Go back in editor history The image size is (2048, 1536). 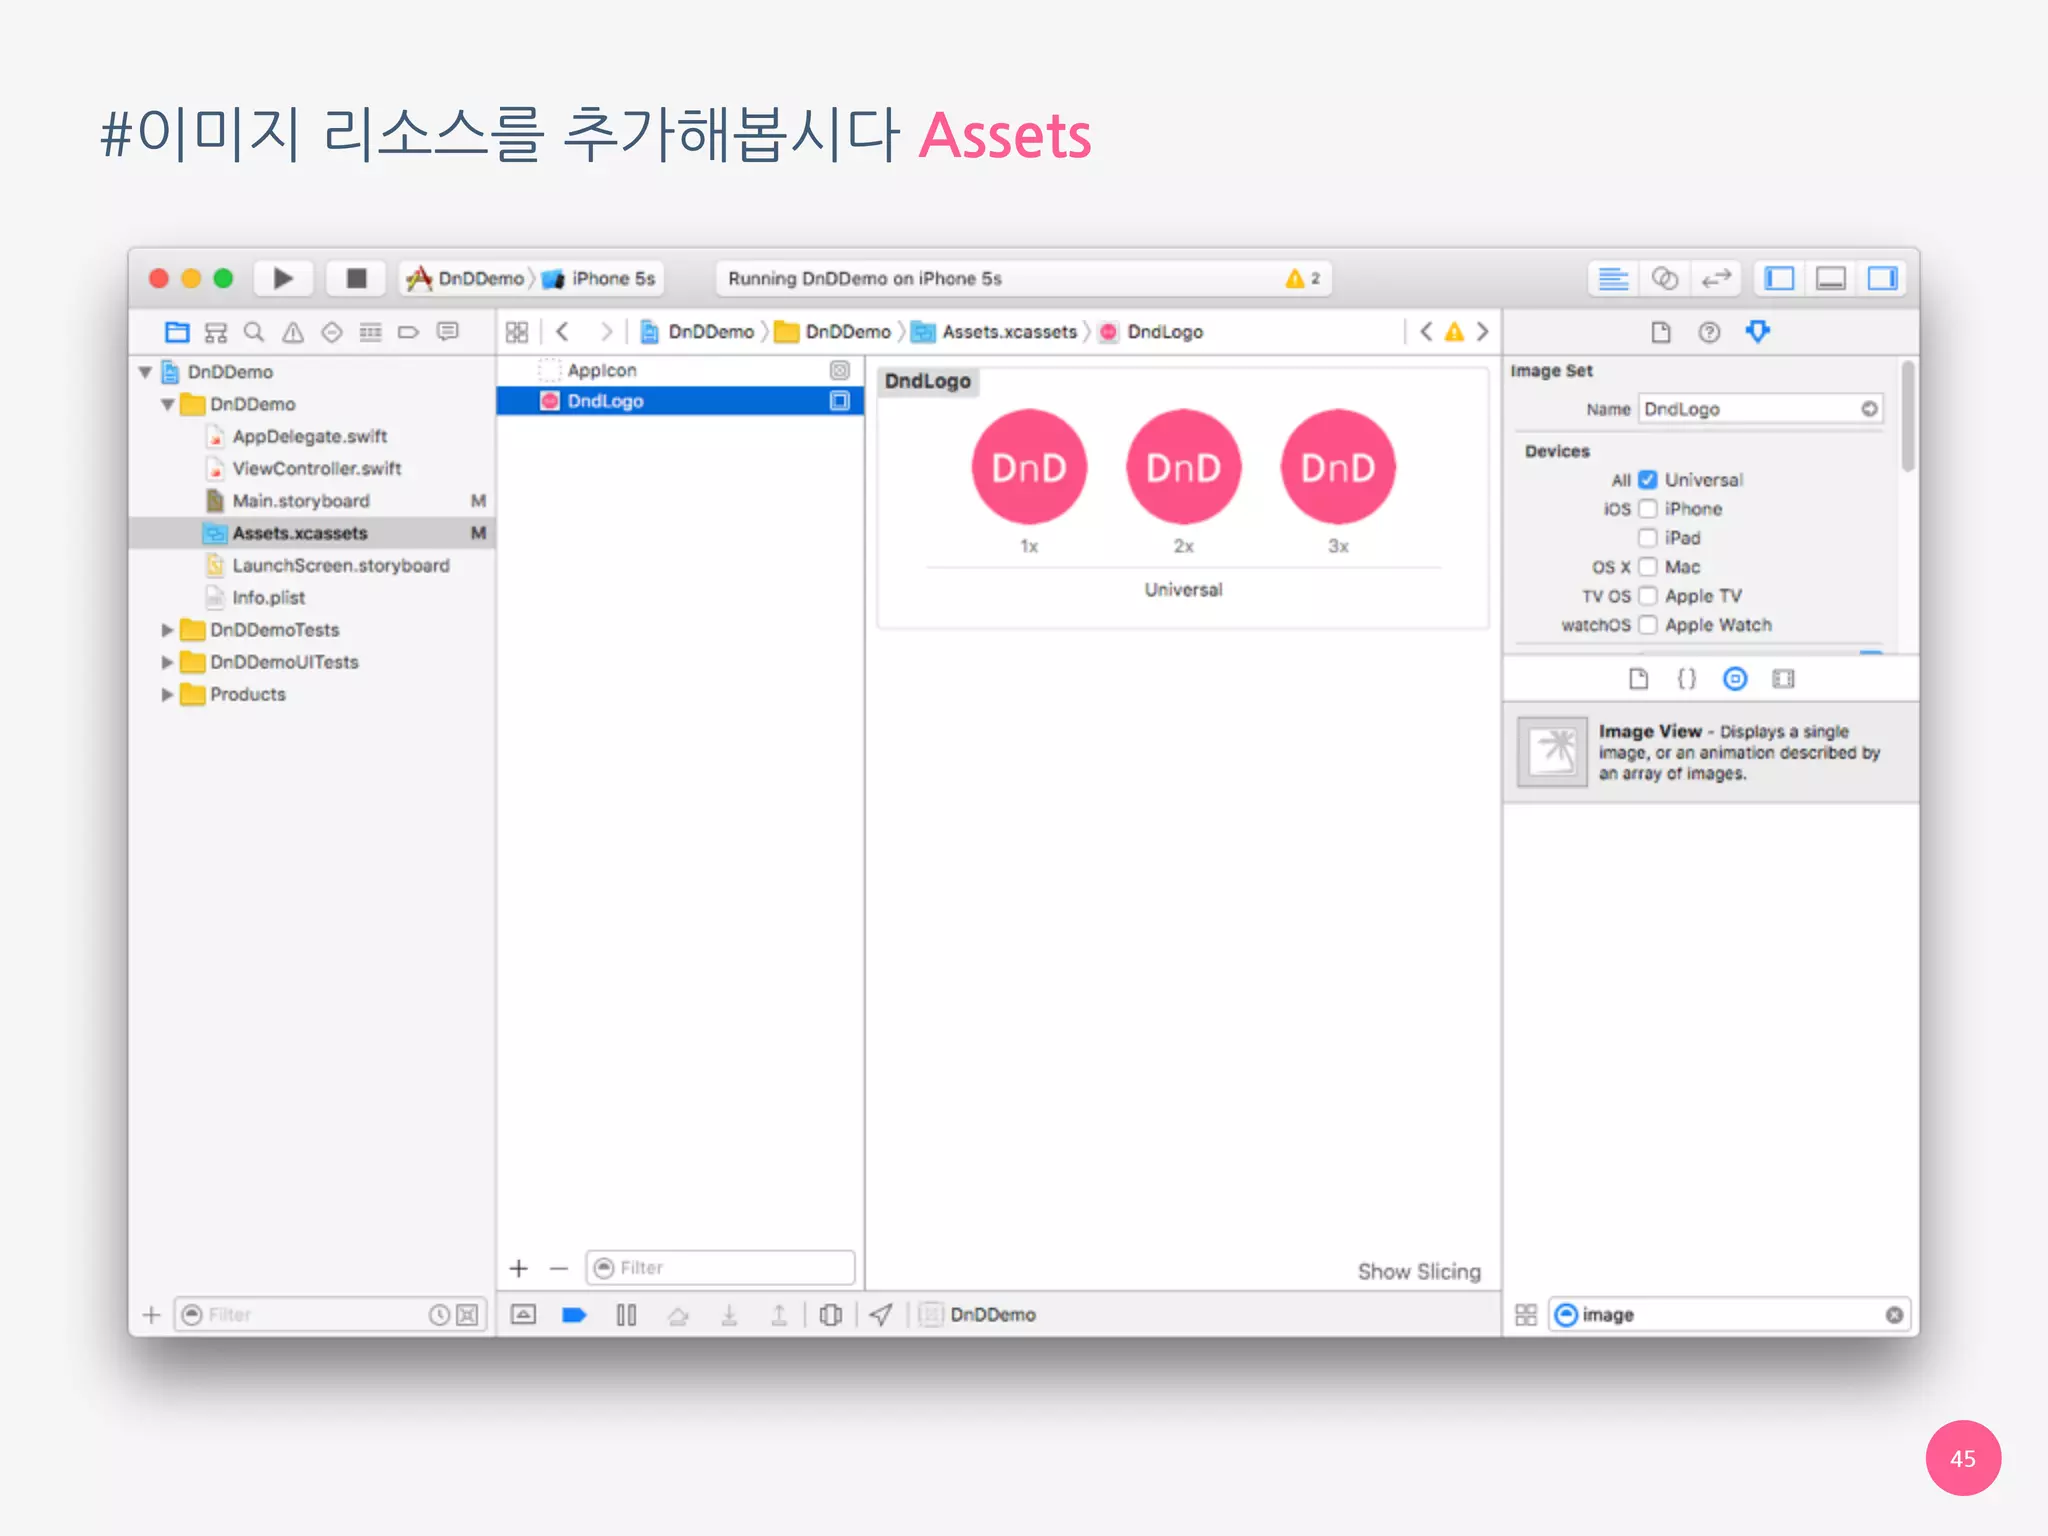tap(563, 332)
